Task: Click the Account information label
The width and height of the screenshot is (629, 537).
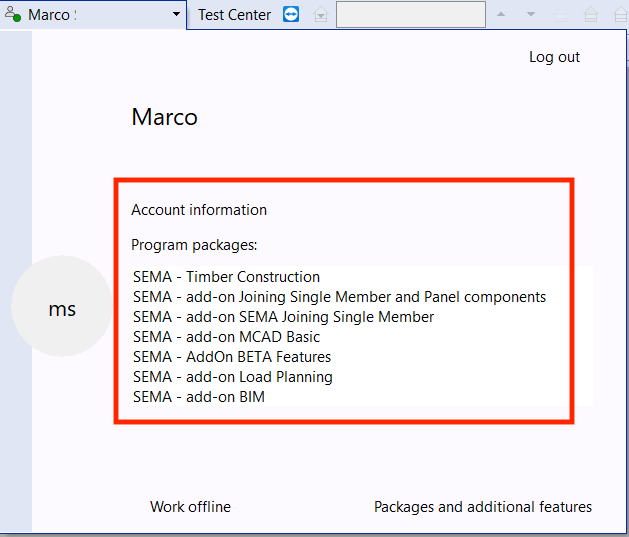Action: point(199,210)
